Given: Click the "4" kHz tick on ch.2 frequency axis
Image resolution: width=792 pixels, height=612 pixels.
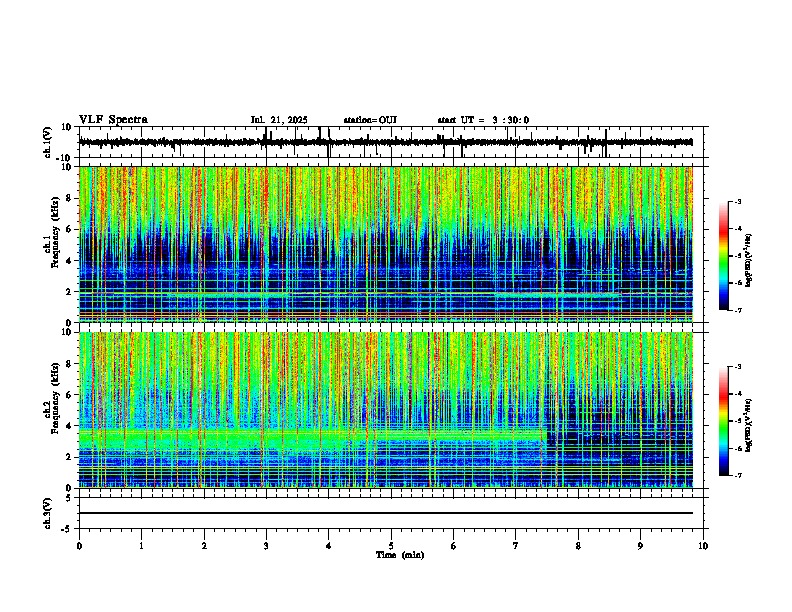Looking at the screenshot, I should pos(70,426).
